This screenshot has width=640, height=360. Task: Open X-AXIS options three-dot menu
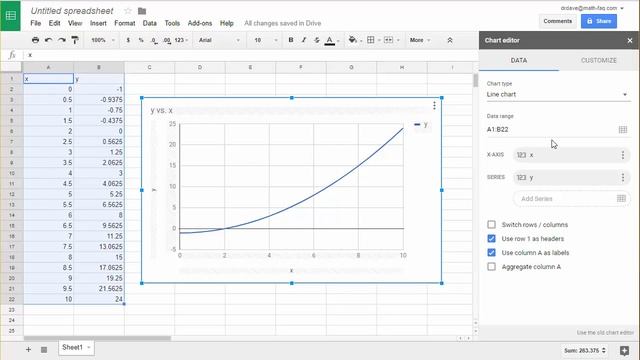click(623, 155)
